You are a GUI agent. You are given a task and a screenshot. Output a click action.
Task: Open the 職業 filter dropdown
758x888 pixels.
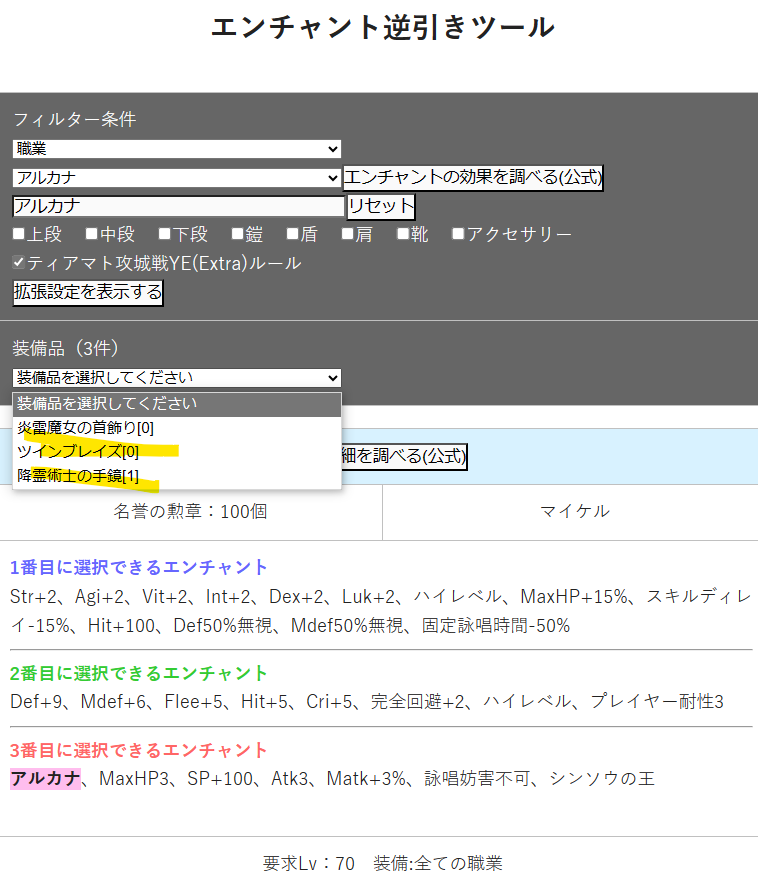176,149
